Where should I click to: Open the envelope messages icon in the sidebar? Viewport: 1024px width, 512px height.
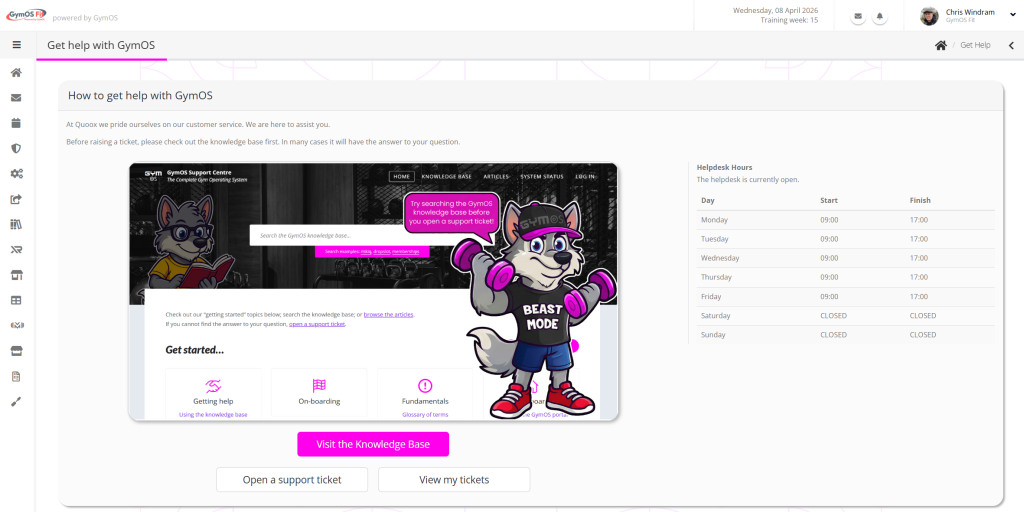[x=16, y=98]
